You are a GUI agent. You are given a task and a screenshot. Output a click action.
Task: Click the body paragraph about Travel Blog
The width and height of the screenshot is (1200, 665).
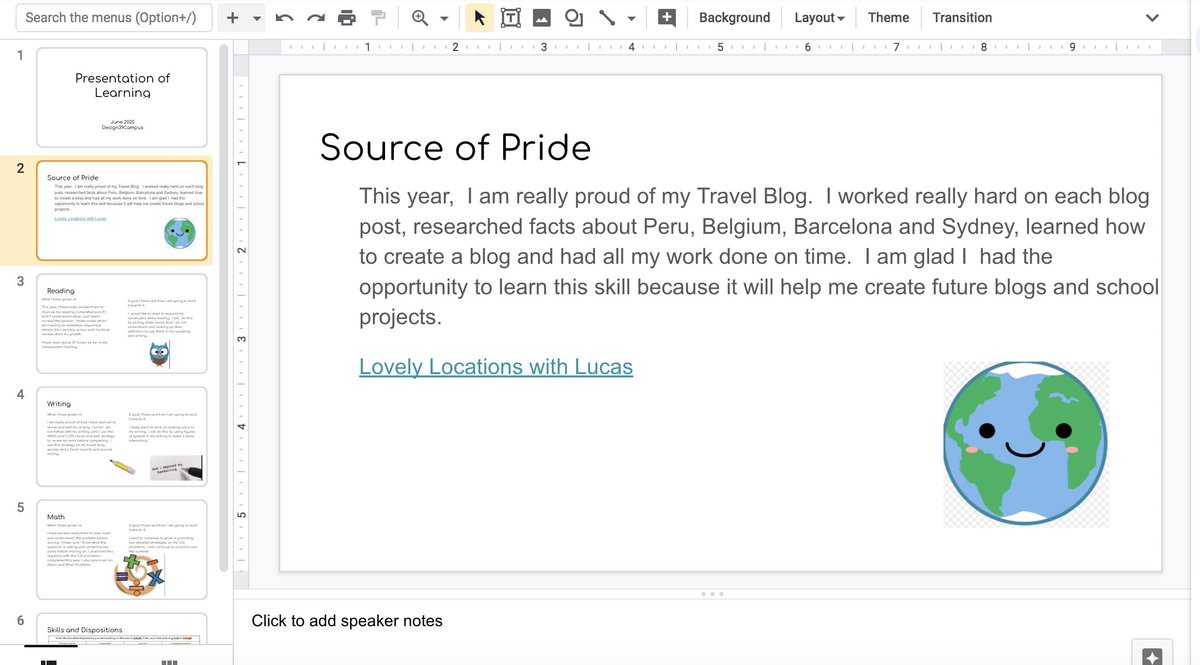[758, 257]
